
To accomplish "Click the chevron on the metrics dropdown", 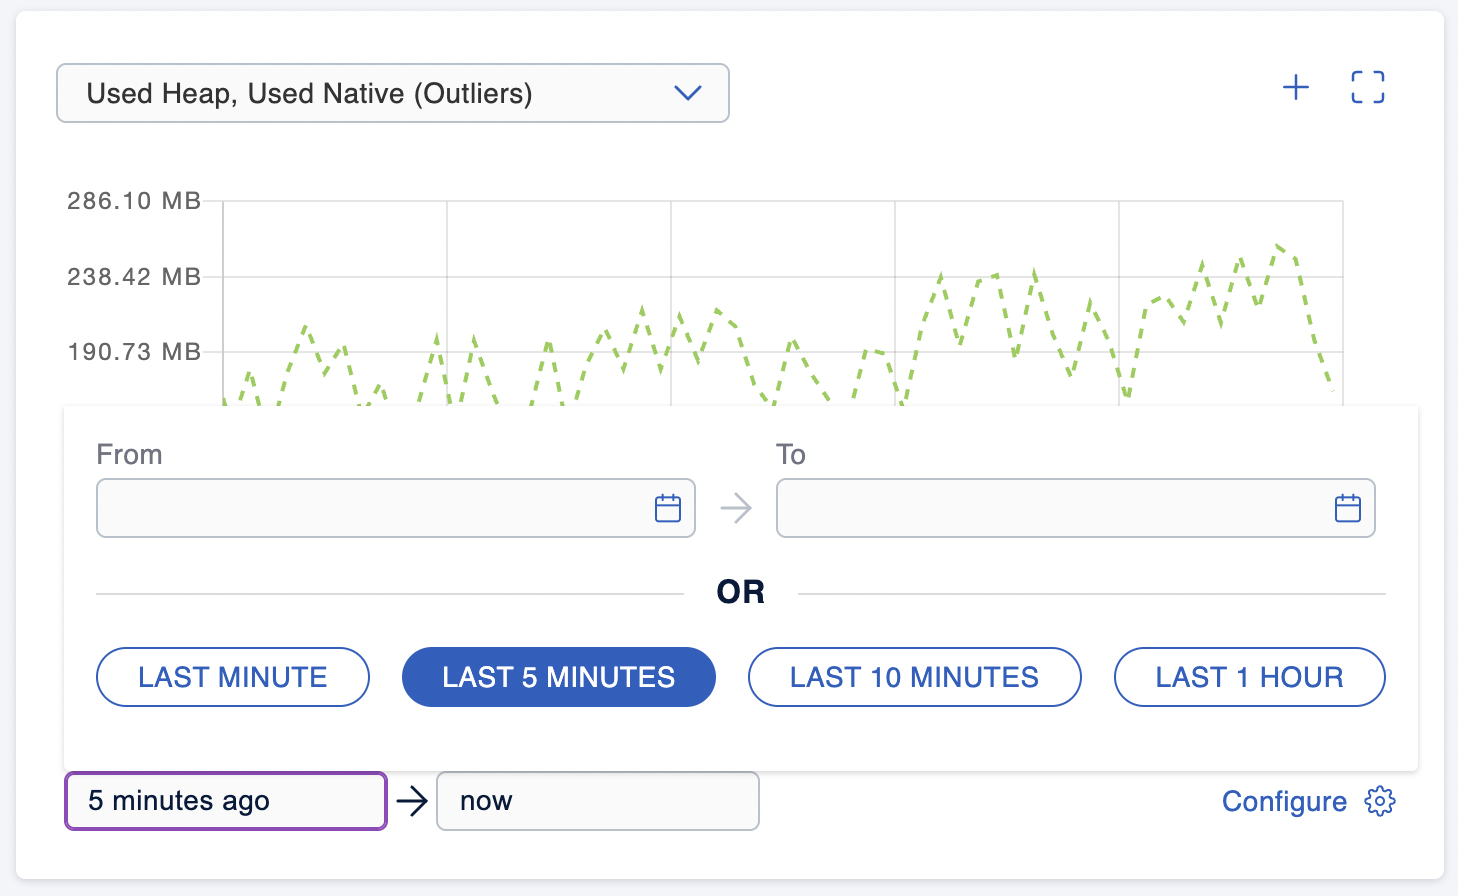I will coord(688,93).
